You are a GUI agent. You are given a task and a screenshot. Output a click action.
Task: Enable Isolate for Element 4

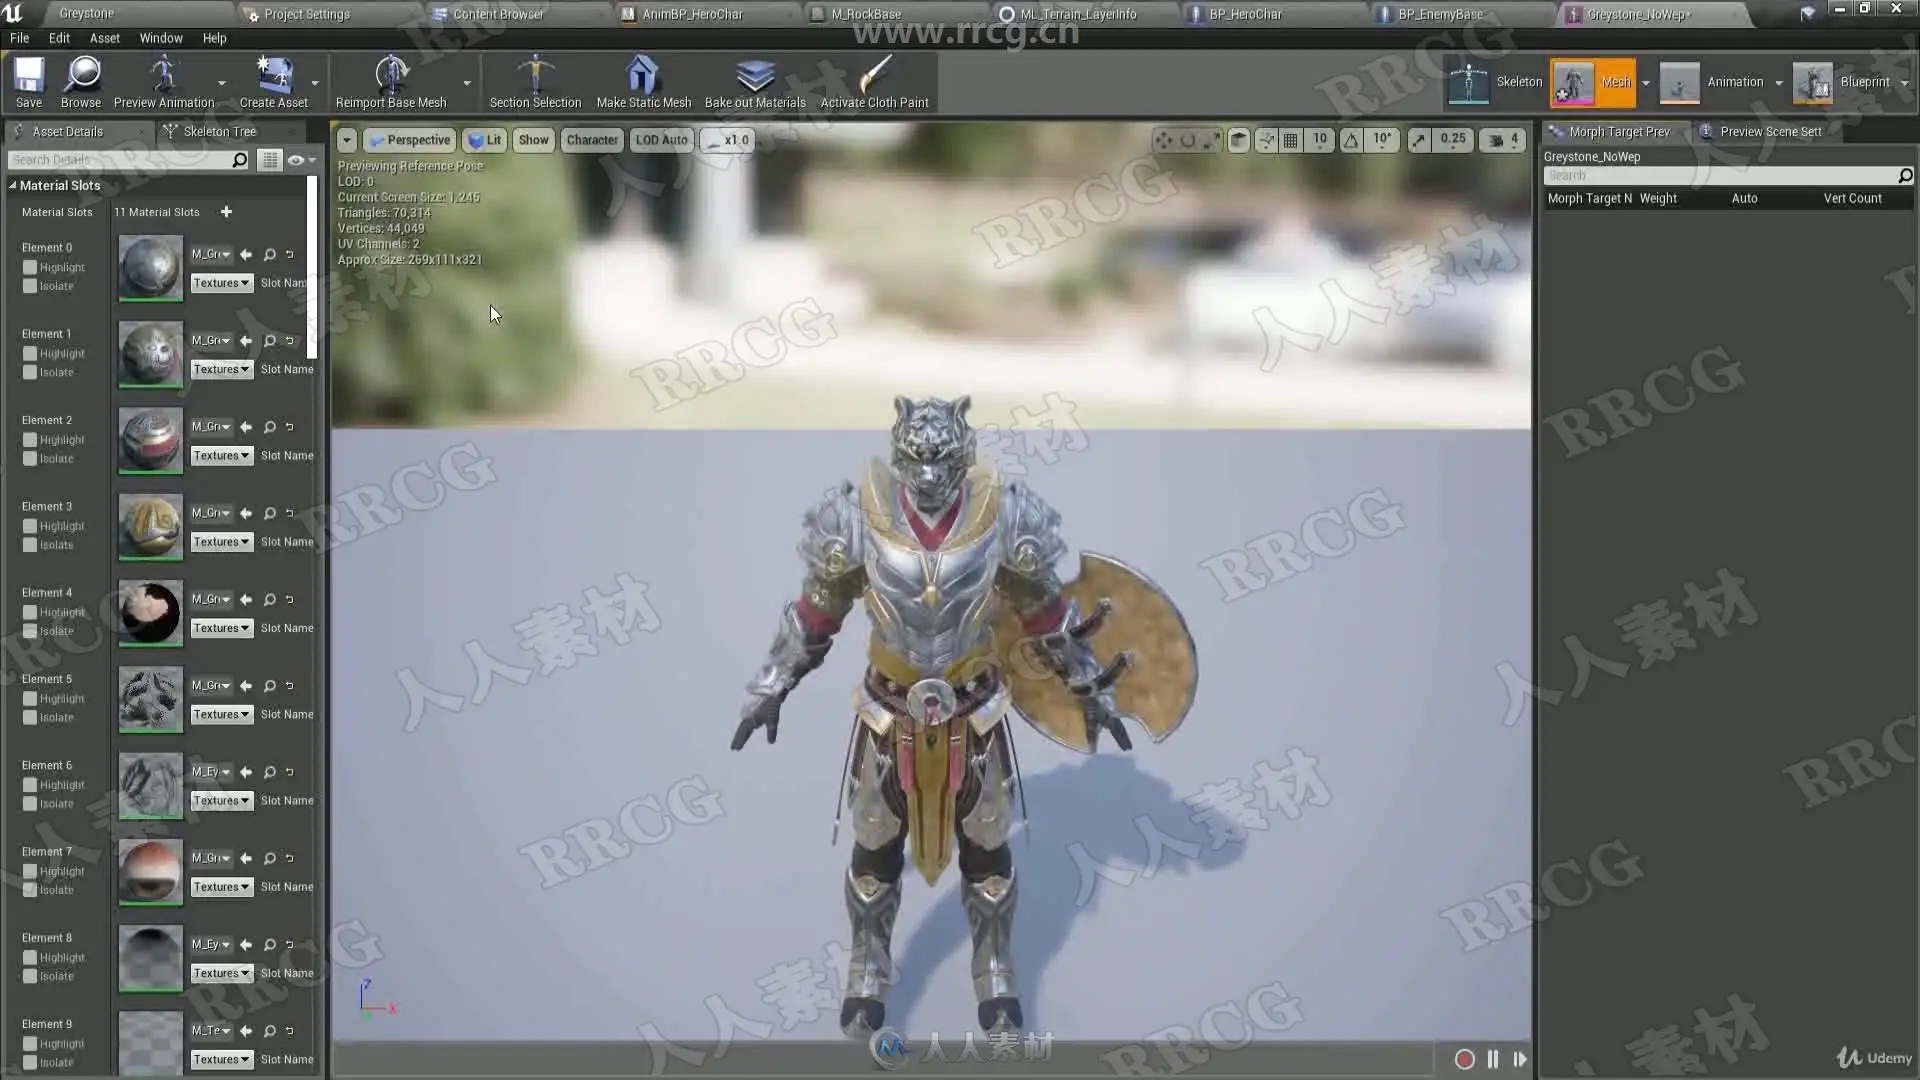30,631
